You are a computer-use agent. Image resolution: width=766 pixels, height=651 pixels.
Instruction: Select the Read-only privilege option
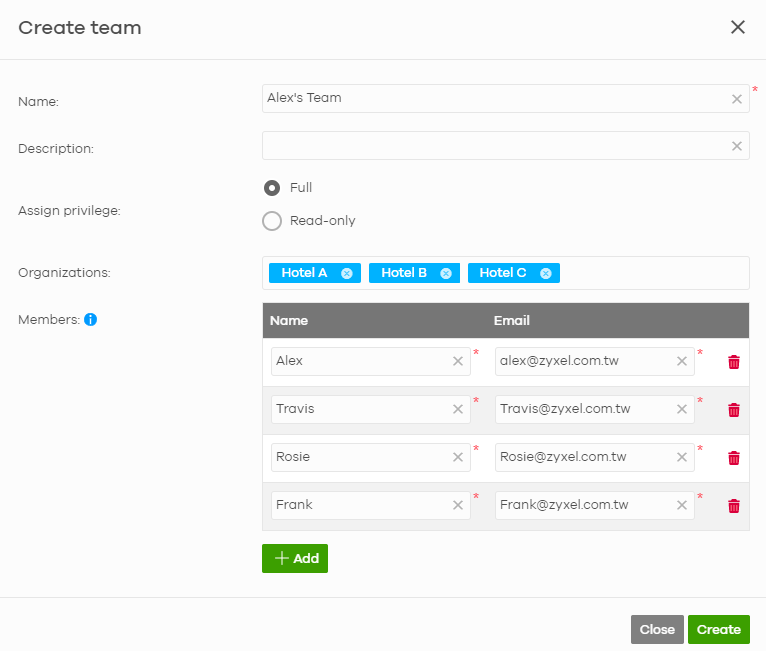point(272,221)
